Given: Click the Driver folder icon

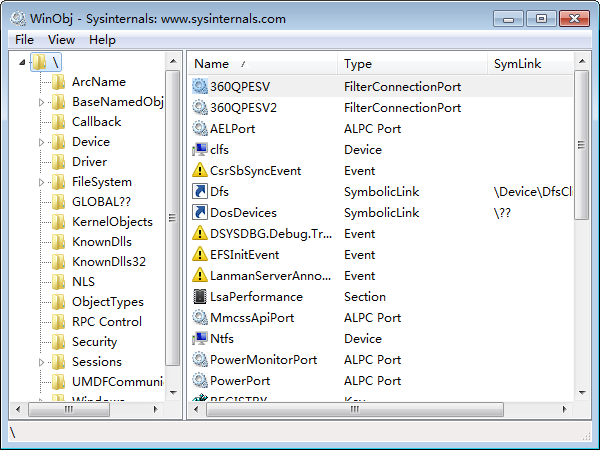Looking at the screenshot, I should click(58, 162).
